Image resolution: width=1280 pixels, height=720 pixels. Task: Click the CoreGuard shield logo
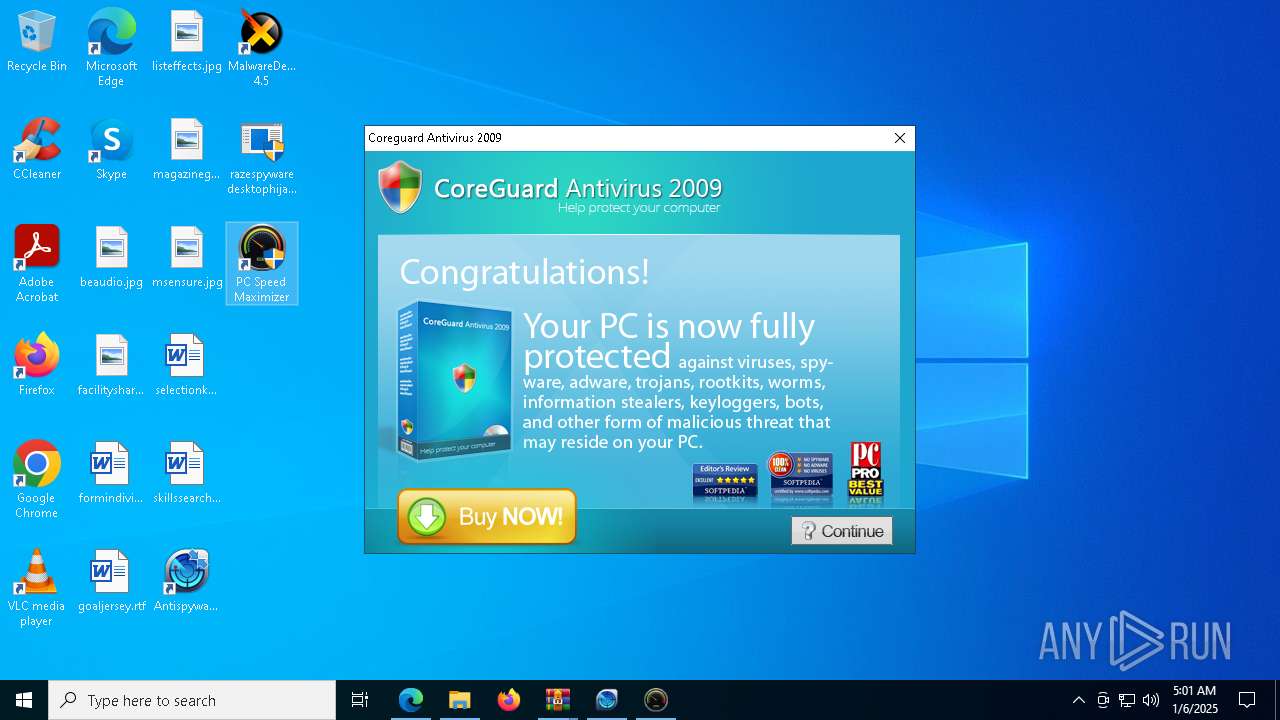(400, 187)
